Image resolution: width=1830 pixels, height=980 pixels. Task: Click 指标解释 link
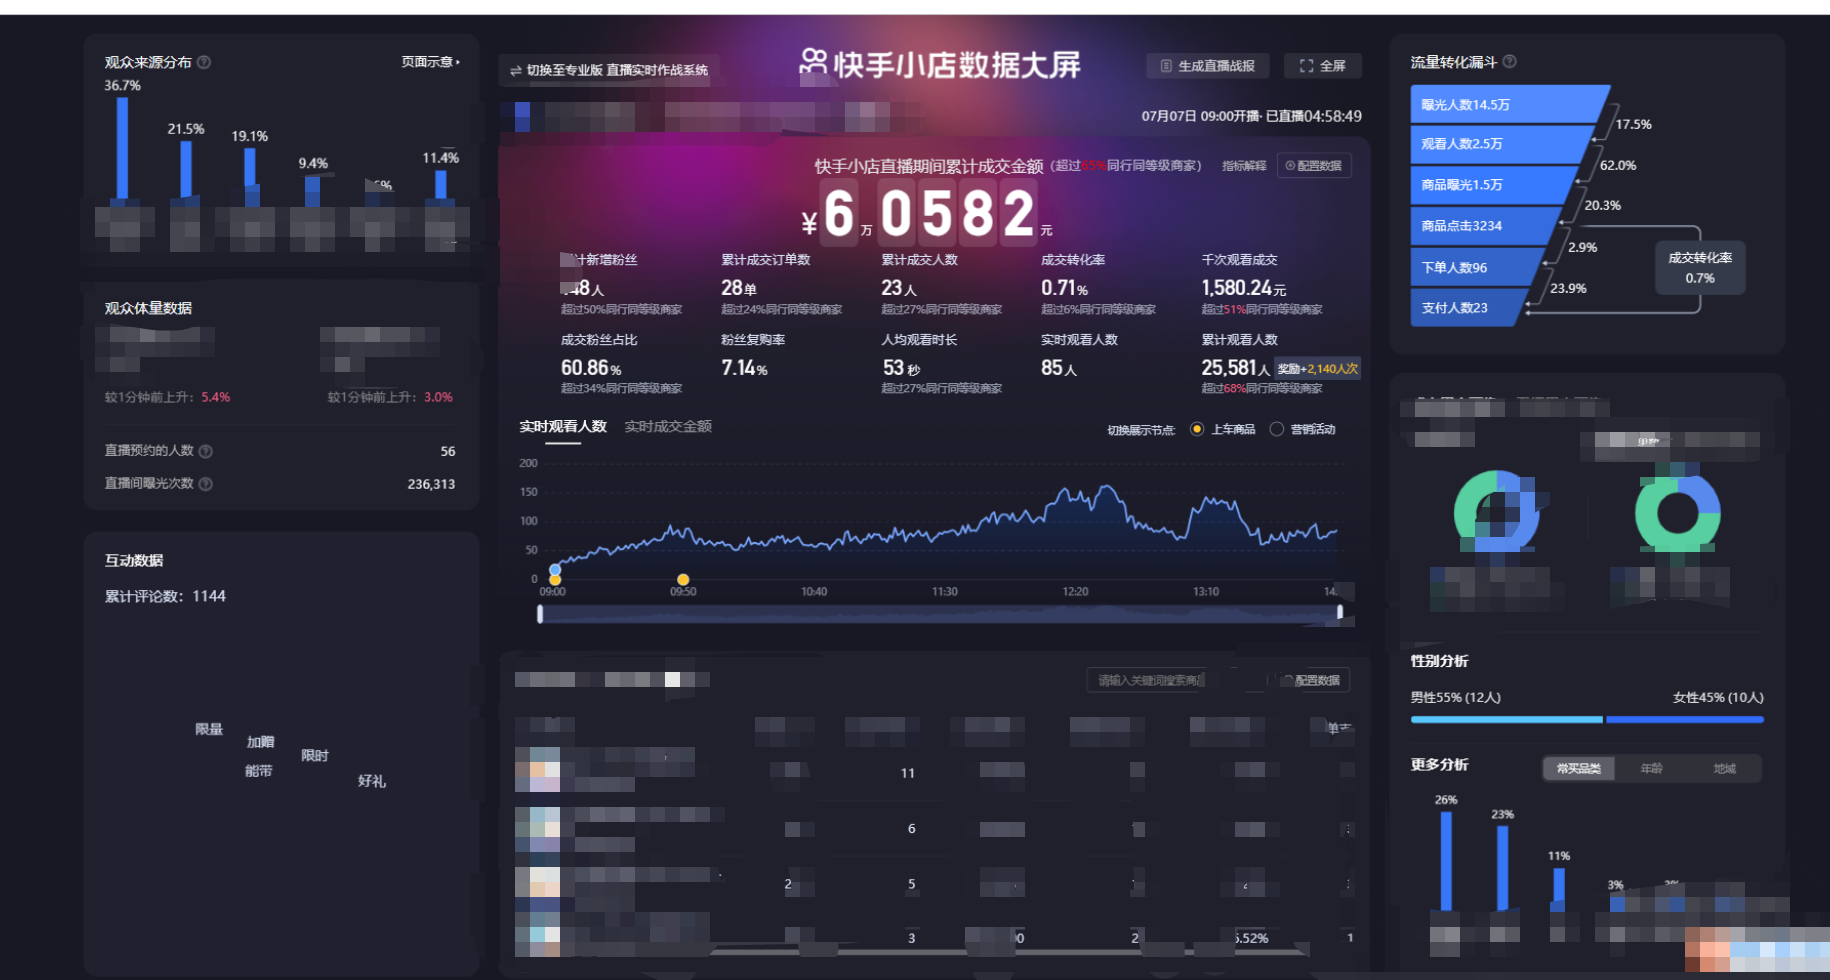pyautogui.click(x=1244, y=166)
